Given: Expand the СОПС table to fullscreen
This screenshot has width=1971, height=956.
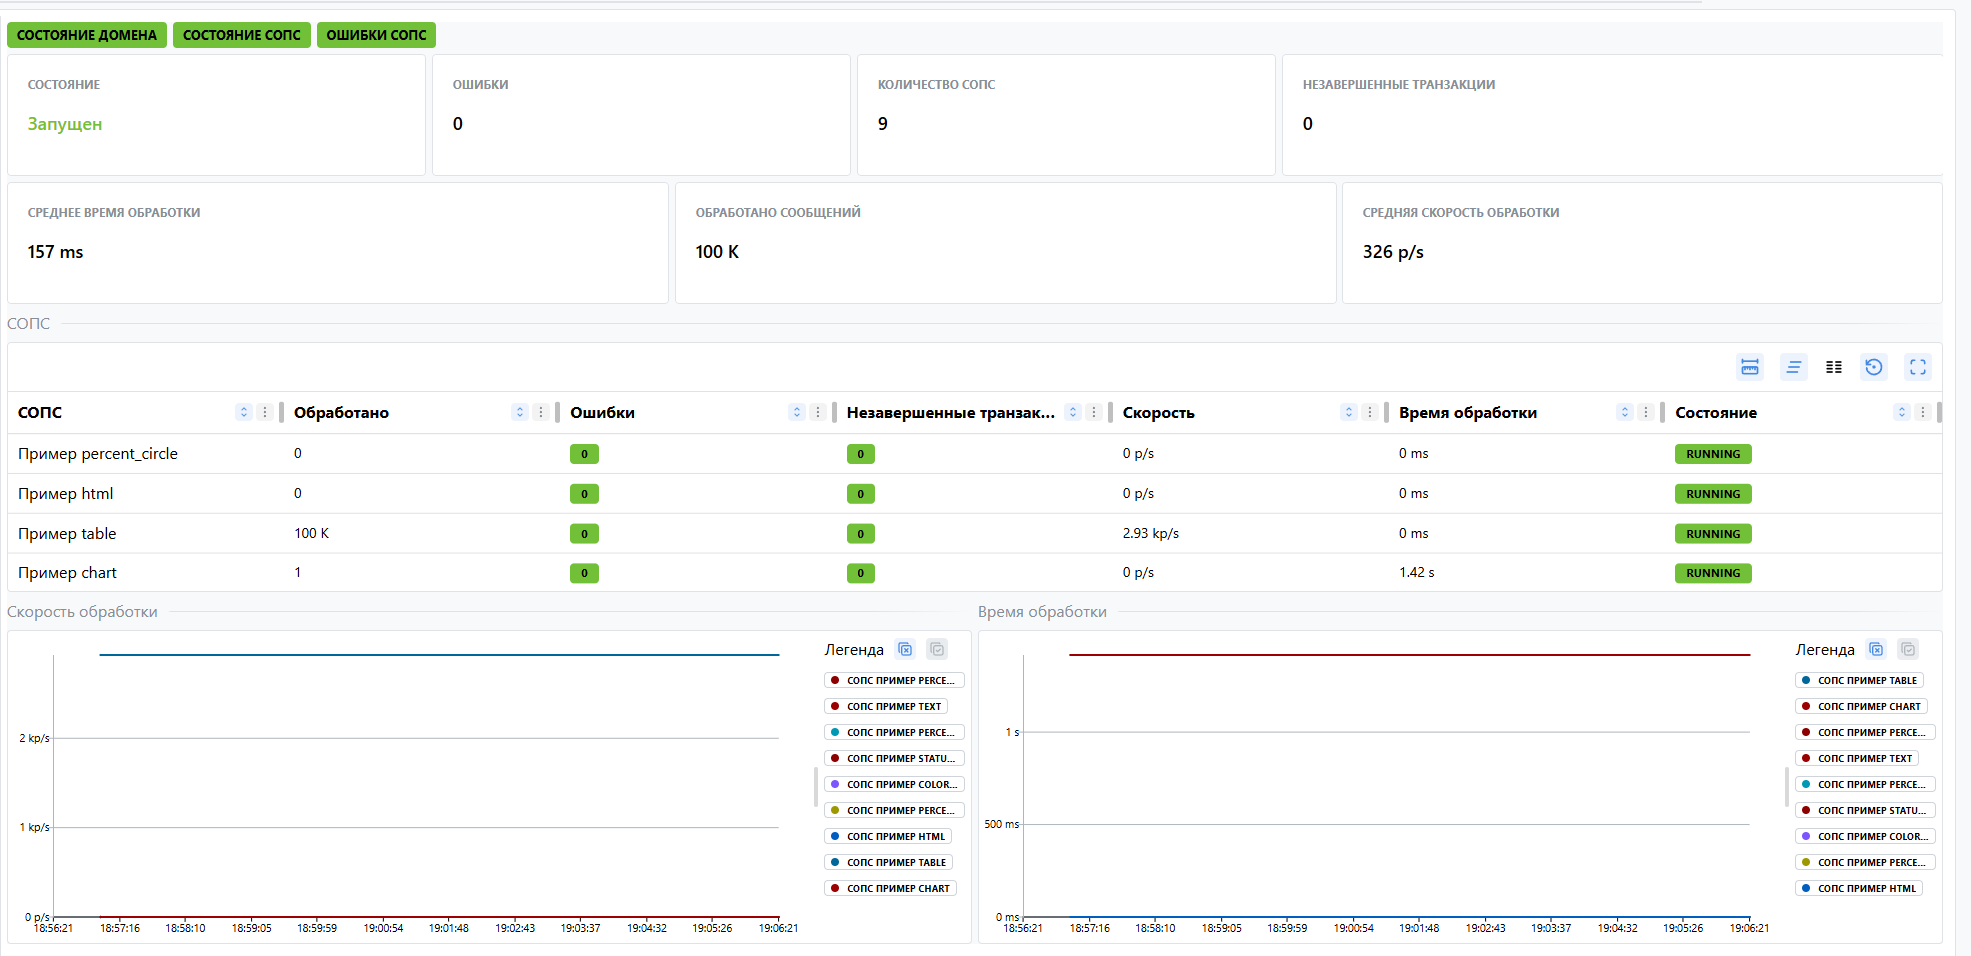Looking at the screenshot, I should click(1917, 367).
